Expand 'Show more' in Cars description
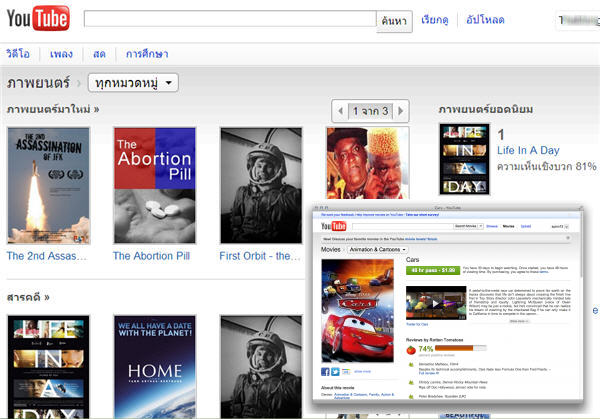This screenshot has width=600, height=419. [x=519, y=321]
